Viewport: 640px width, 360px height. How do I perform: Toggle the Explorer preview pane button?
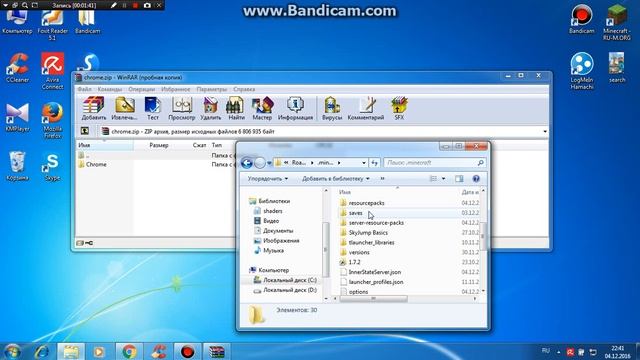(459, 179)
